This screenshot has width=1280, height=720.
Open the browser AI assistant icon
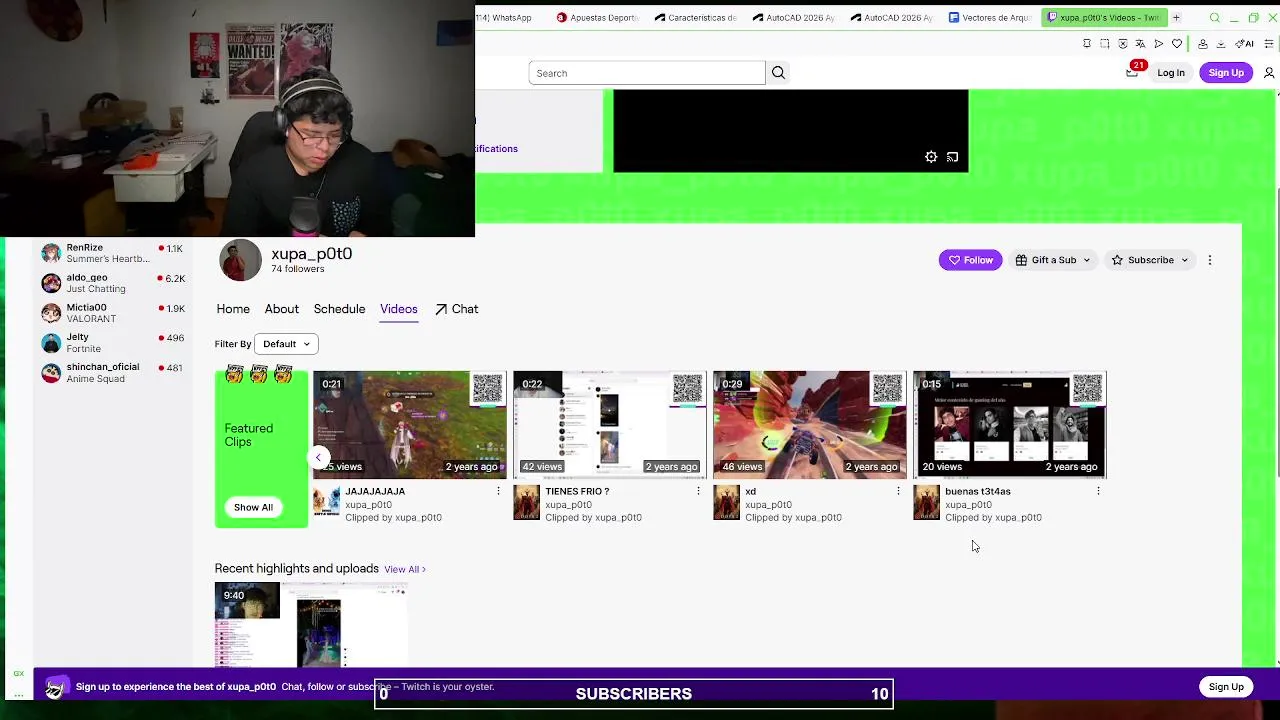[1245, 44]
